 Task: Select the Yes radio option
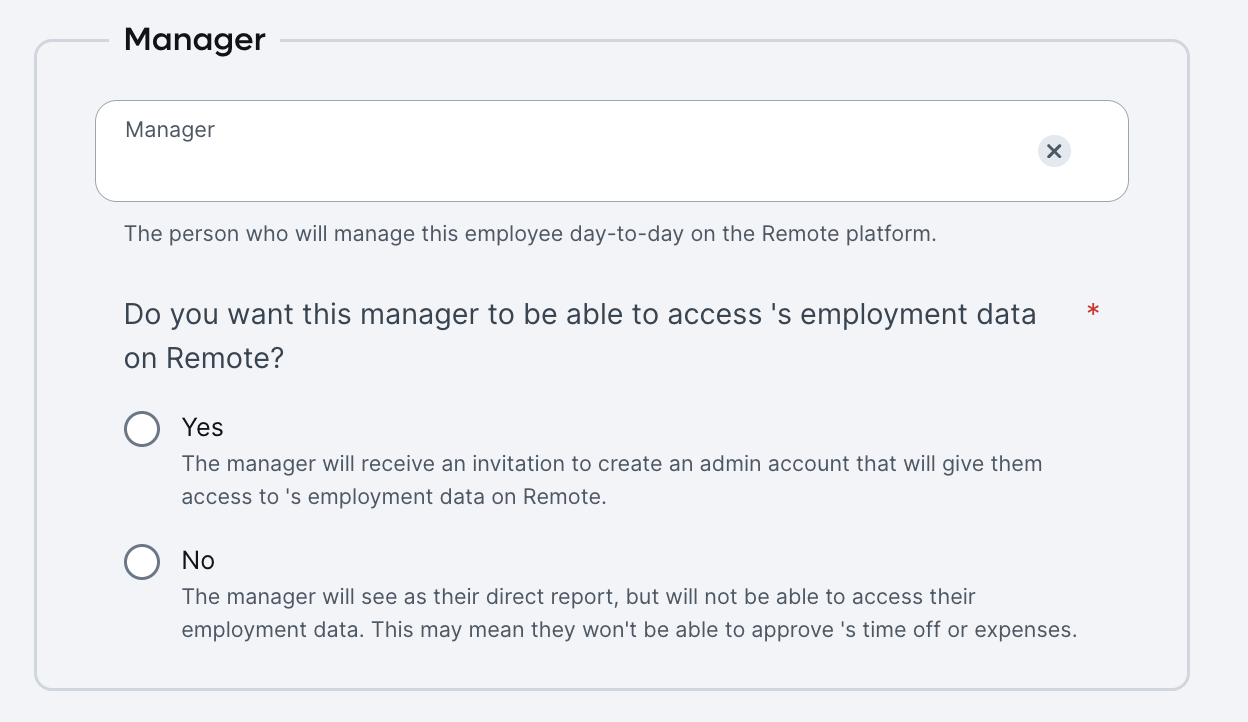[142, 429]
